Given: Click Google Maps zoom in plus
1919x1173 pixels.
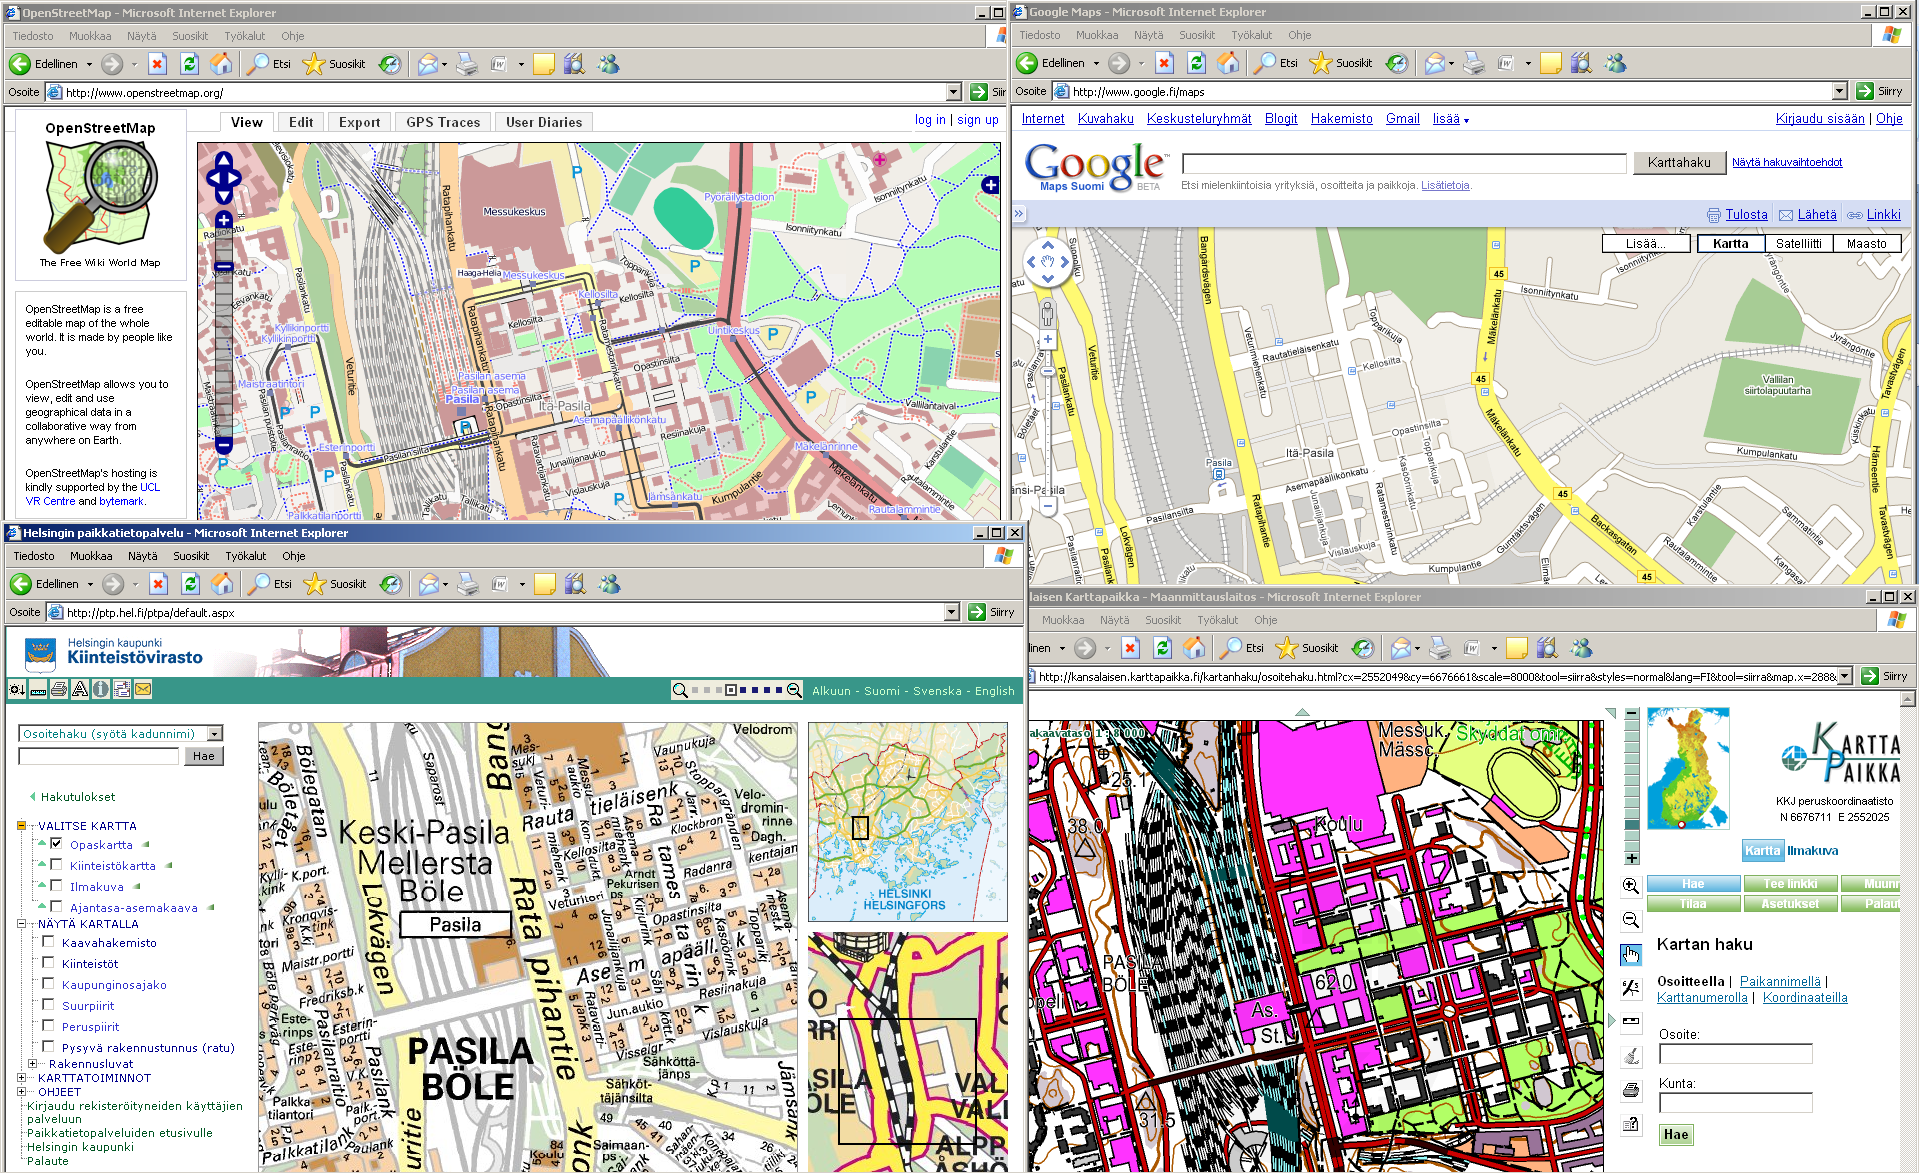Looking at the screenshot, I should pos(1047,339).
